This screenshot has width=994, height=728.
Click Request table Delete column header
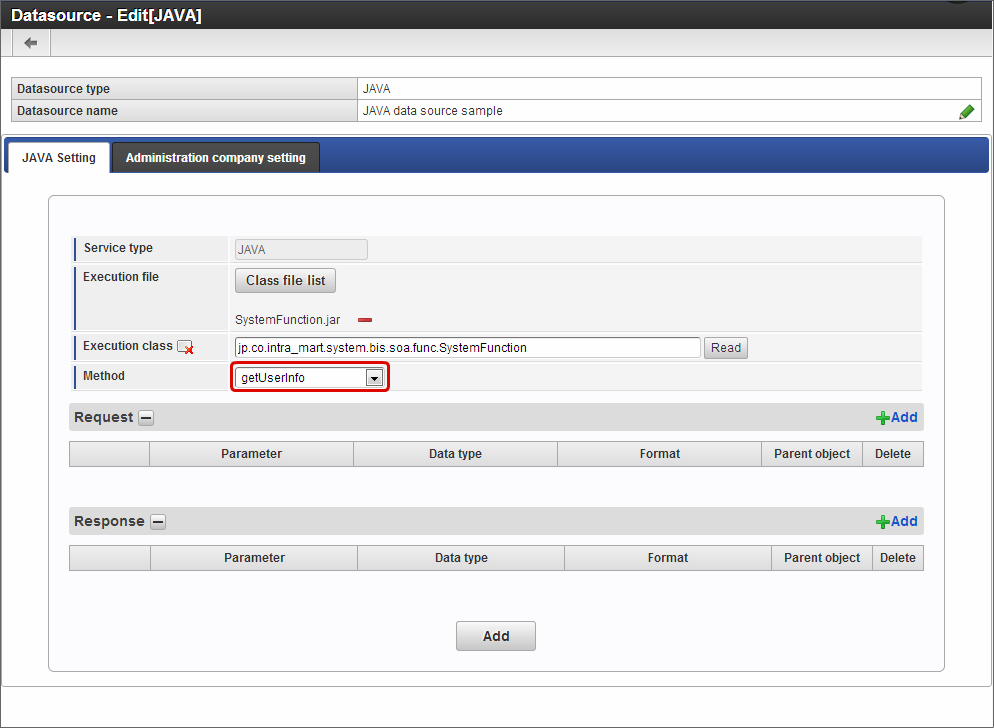[x=893, y=454]
